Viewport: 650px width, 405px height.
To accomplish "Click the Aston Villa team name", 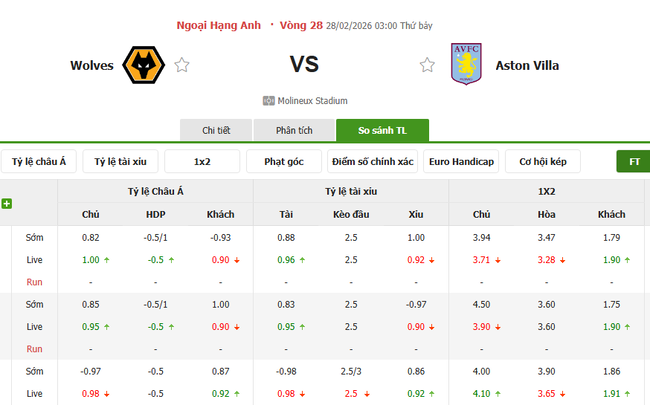I will click(531, 66).
